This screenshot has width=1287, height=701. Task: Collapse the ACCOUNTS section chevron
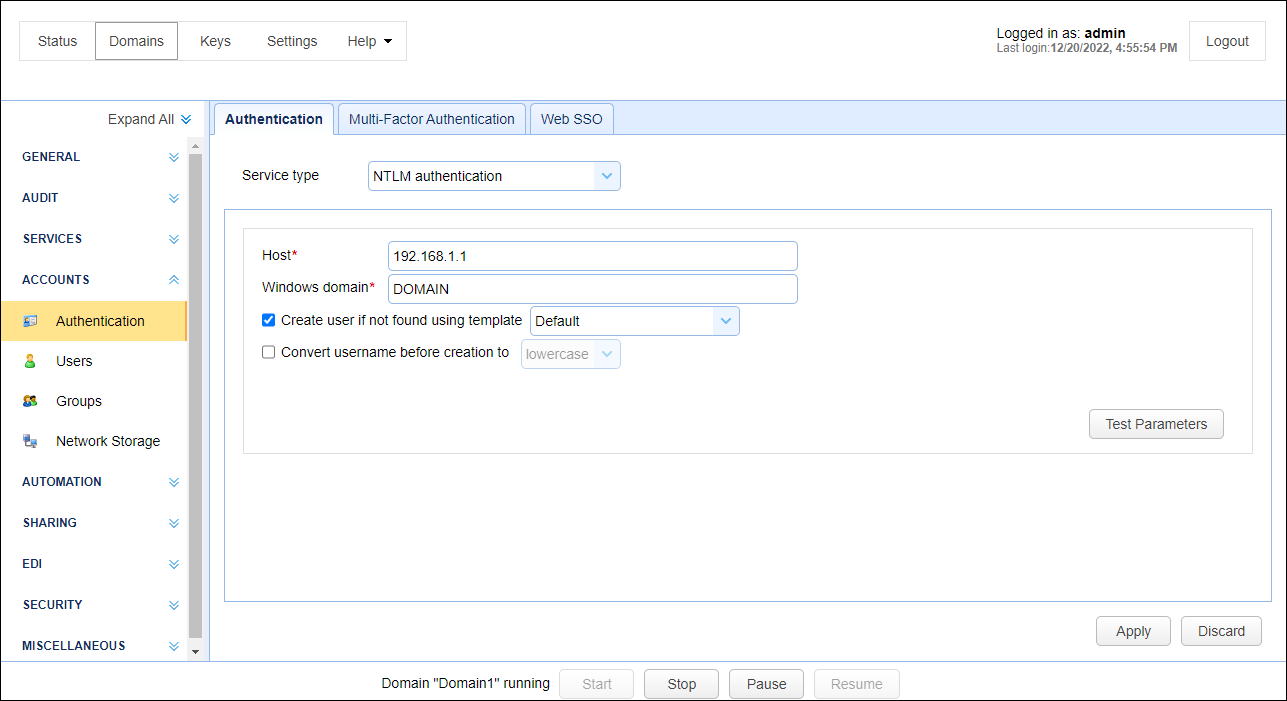[x=174, y=280]
